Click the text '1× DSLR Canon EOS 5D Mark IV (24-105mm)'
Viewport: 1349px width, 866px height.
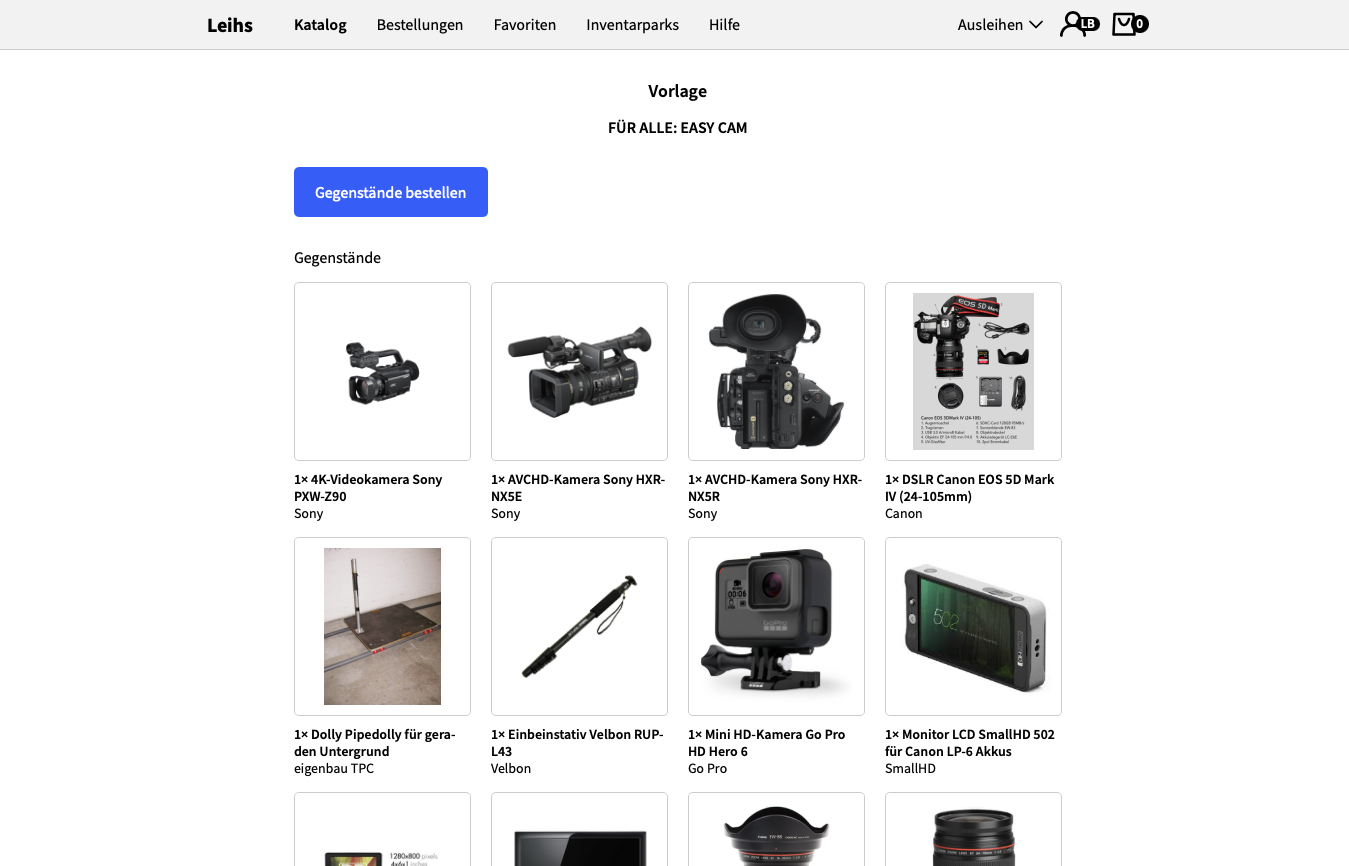tap(970, 488)
